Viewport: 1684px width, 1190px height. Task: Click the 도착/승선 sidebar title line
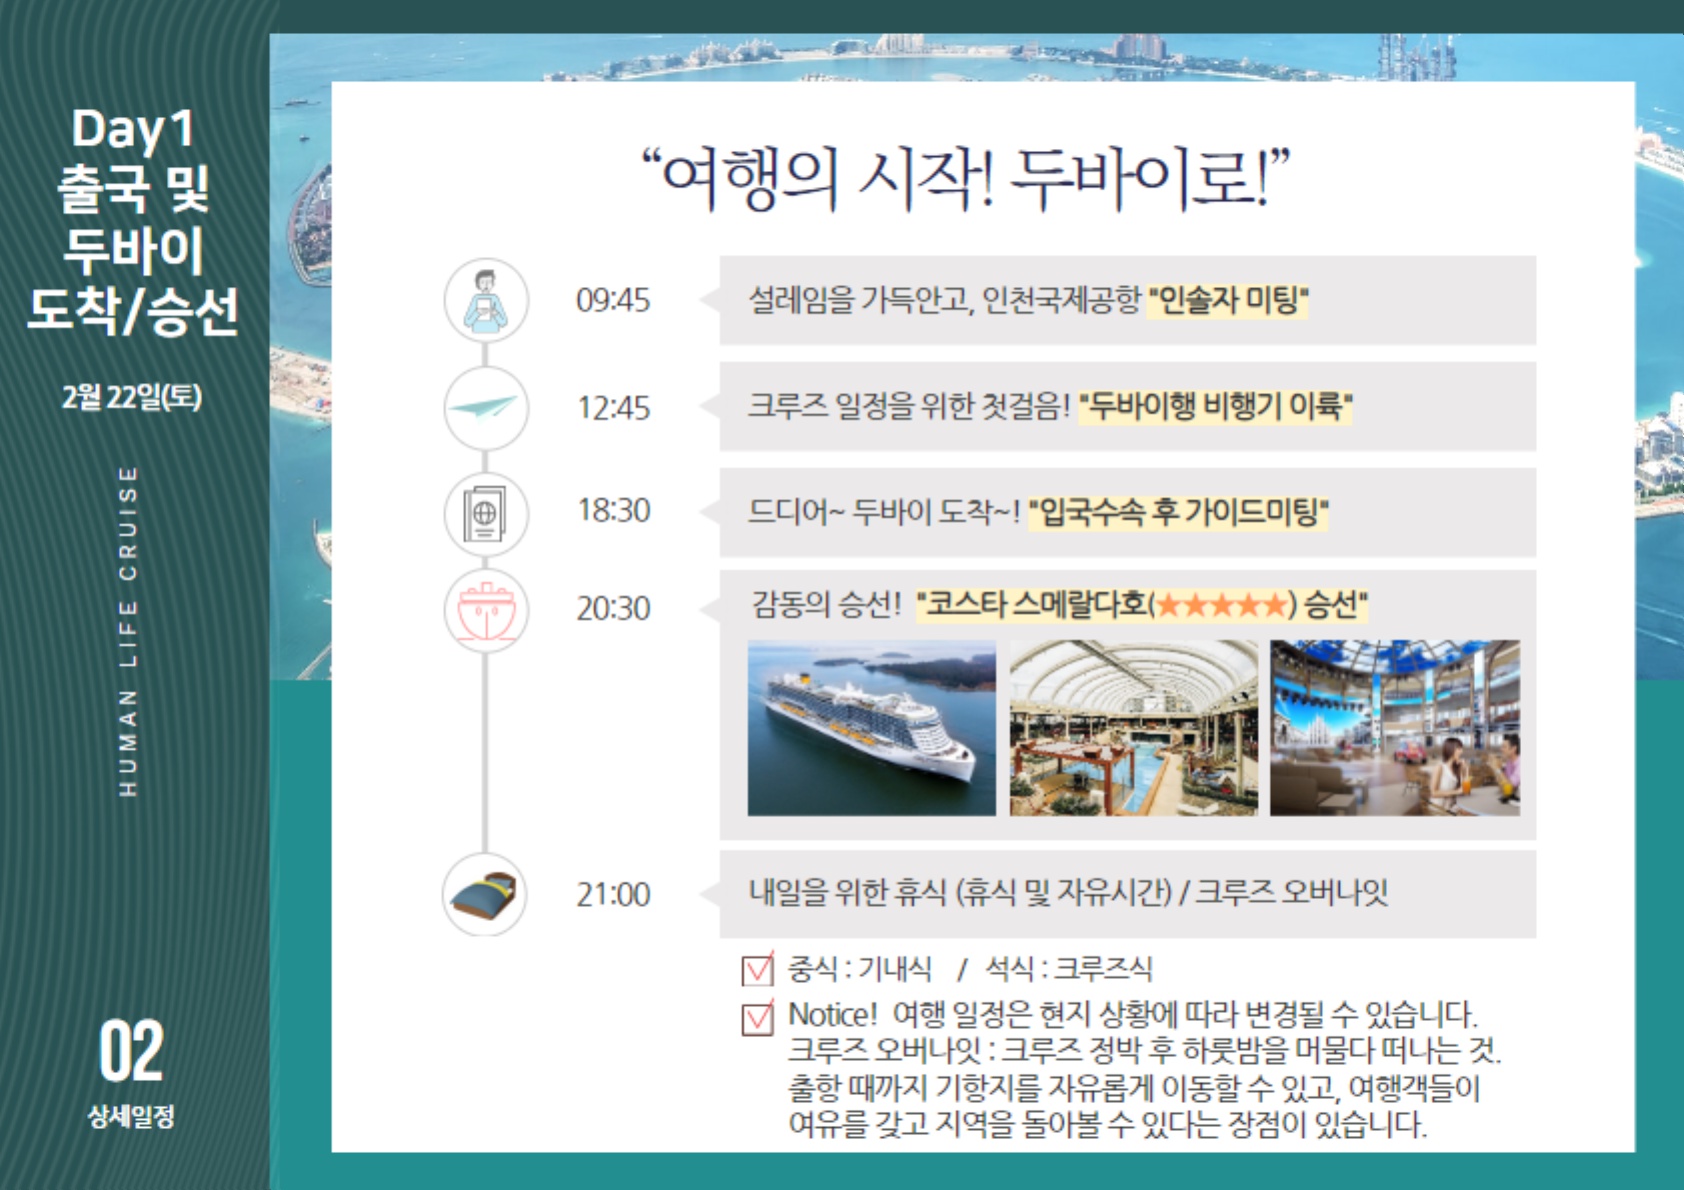click(x=132, y=310)
